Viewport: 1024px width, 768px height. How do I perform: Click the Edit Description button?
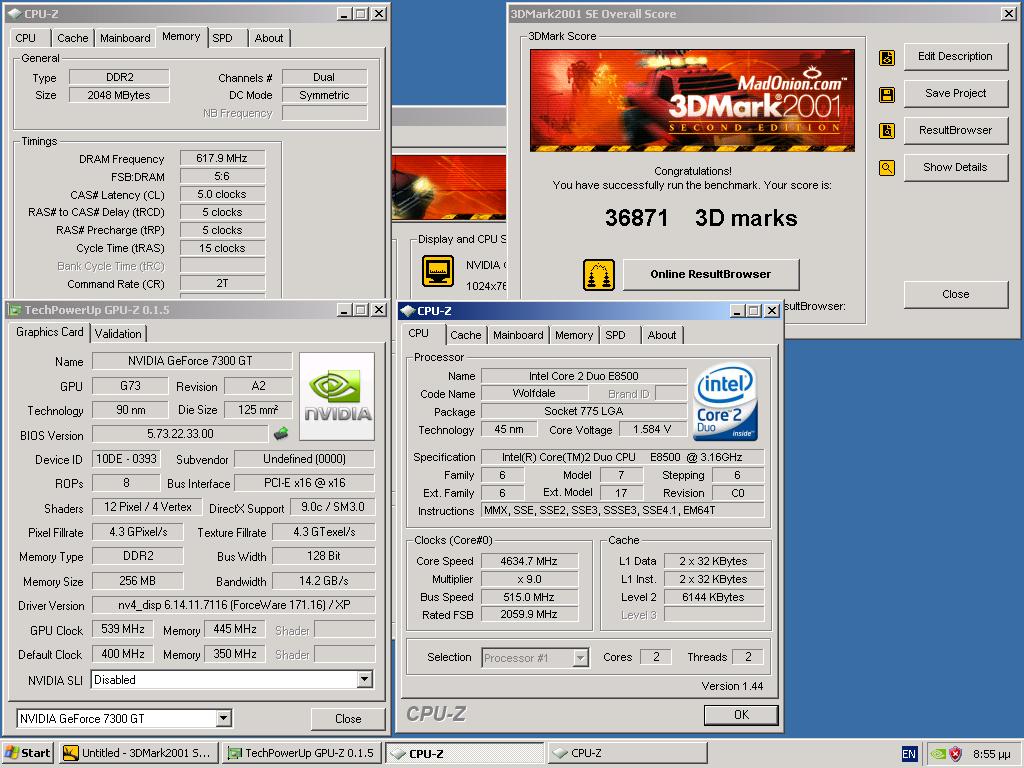(955, 56)
